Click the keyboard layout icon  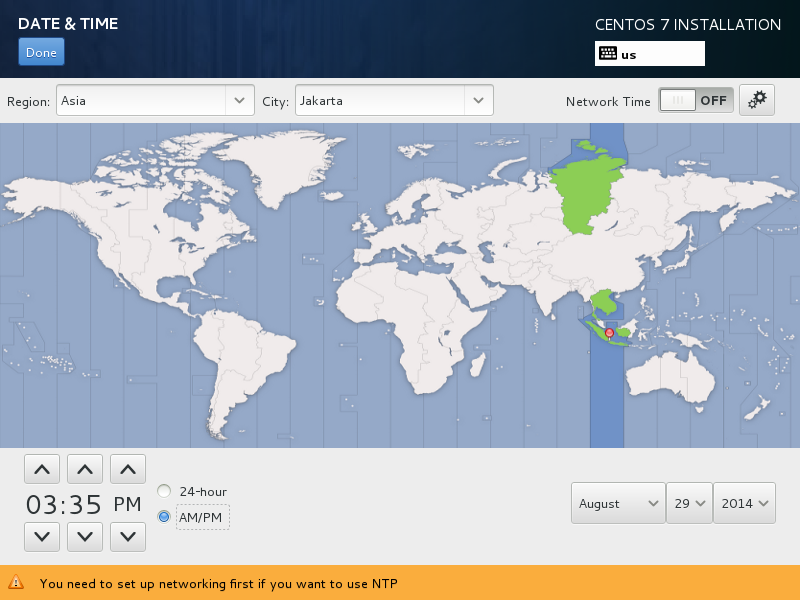click(608, 54)
